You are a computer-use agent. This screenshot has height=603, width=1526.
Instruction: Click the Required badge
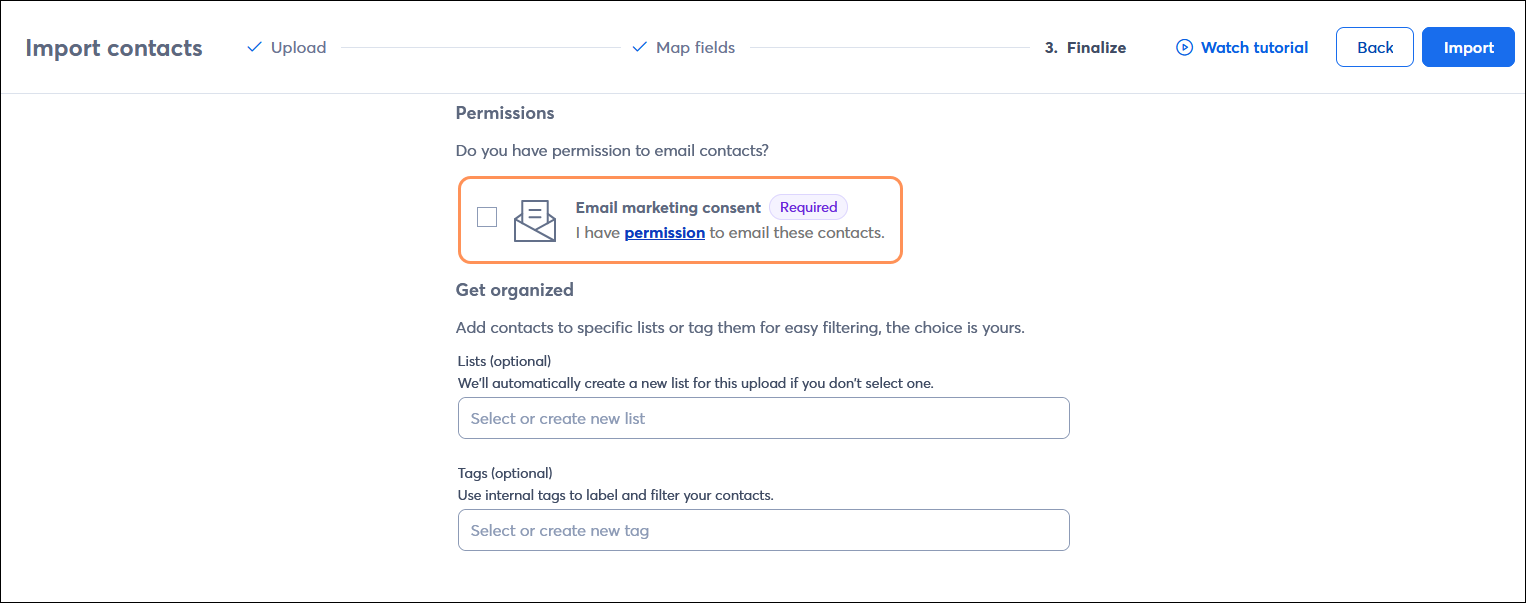pyautogui.click(x=808, y=207)
